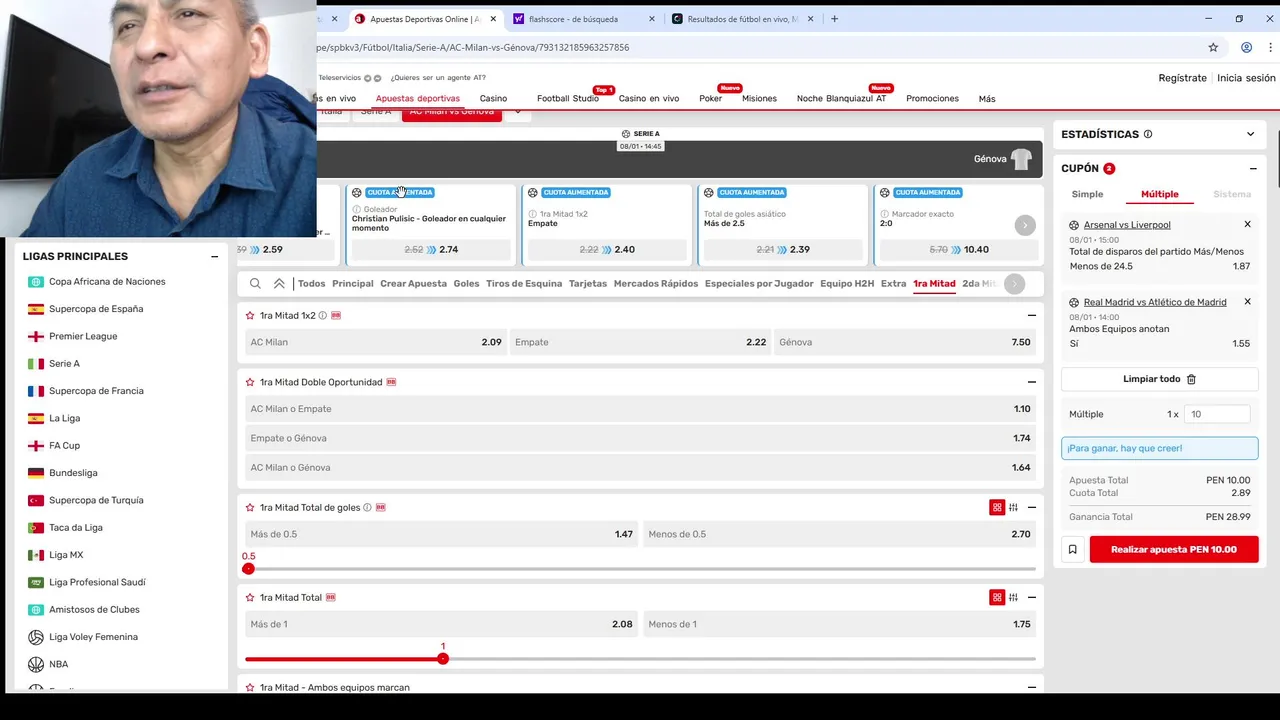Click the 1ra Mitad Total line slider handle
Viewport: 1280px width, 720px height.
[443, 659]
